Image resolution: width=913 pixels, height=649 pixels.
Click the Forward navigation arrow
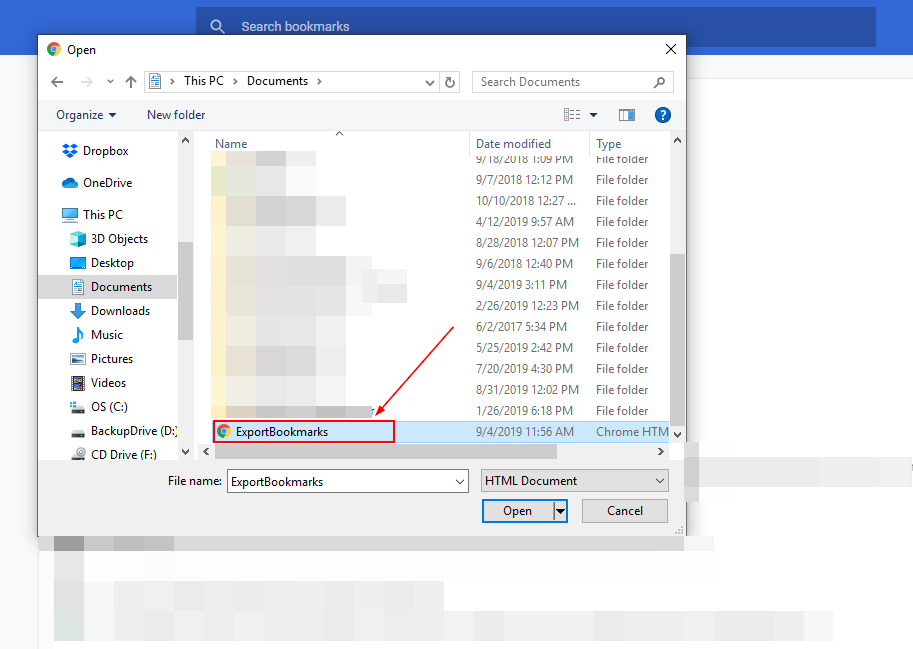(x=87, y=82)
